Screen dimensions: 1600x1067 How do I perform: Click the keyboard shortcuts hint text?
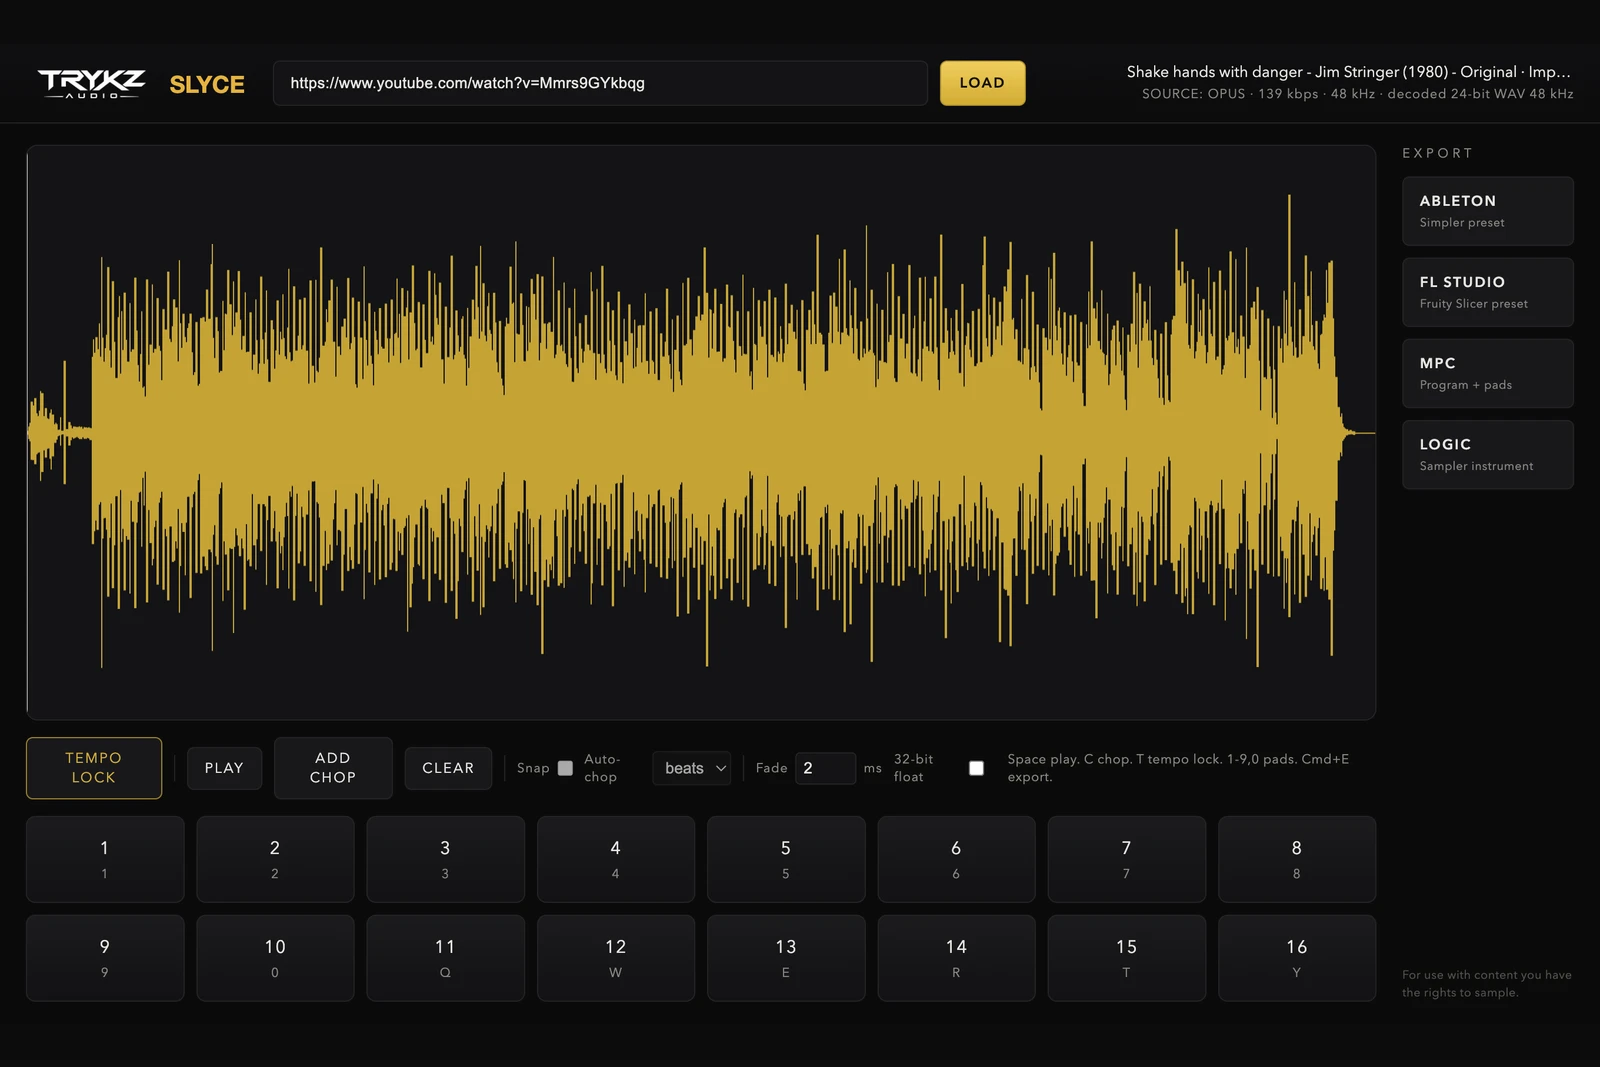1178,768
